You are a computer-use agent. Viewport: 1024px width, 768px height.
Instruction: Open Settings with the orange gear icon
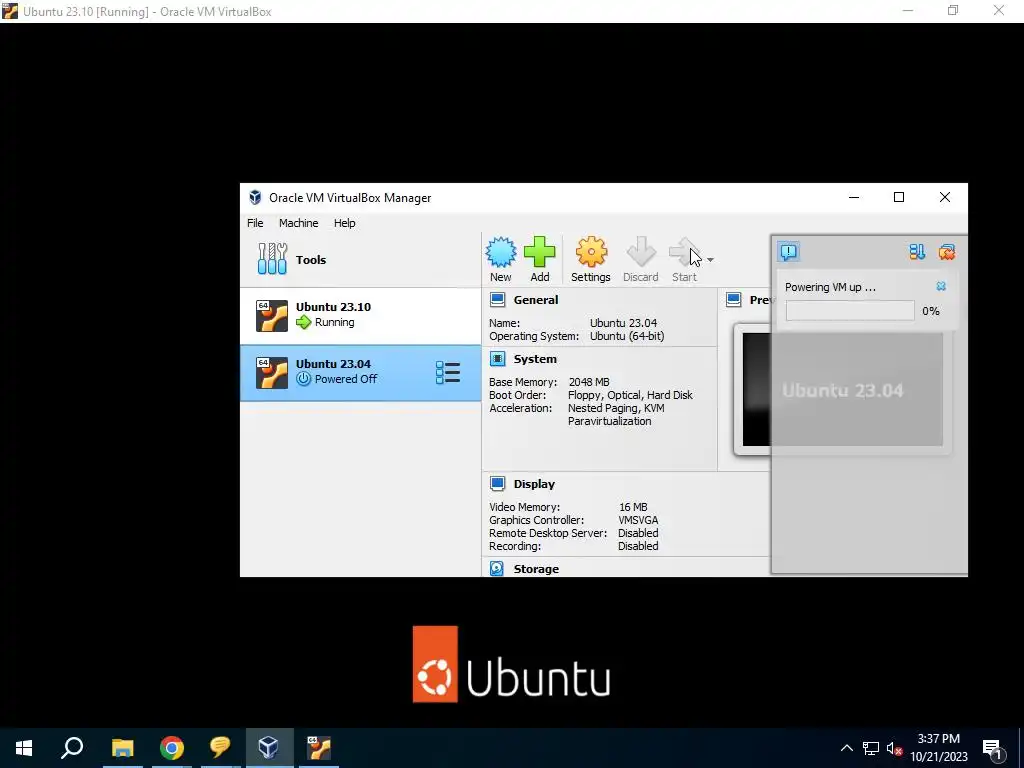coord(590,252)
